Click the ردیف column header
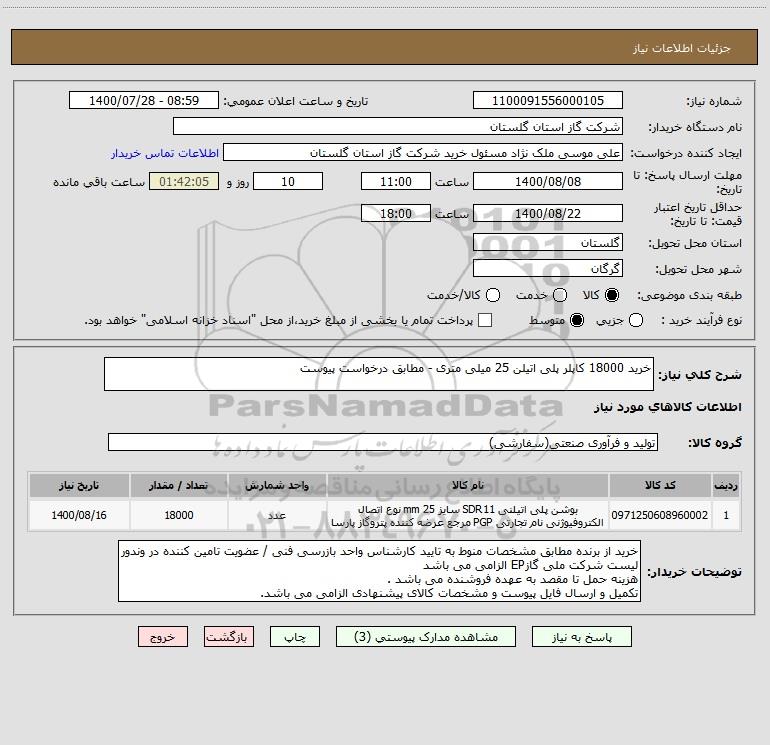The width and height of the screenshot is (770, 745). coord(726,485)
